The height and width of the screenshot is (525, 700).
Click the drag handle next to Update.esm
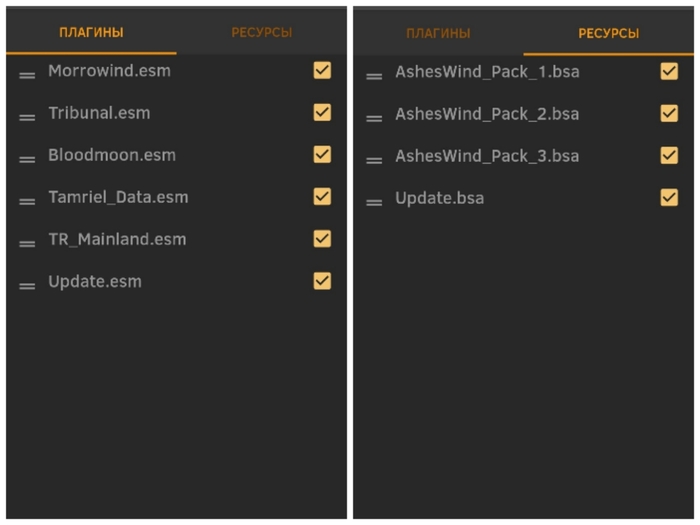click(x=27, y=285)
